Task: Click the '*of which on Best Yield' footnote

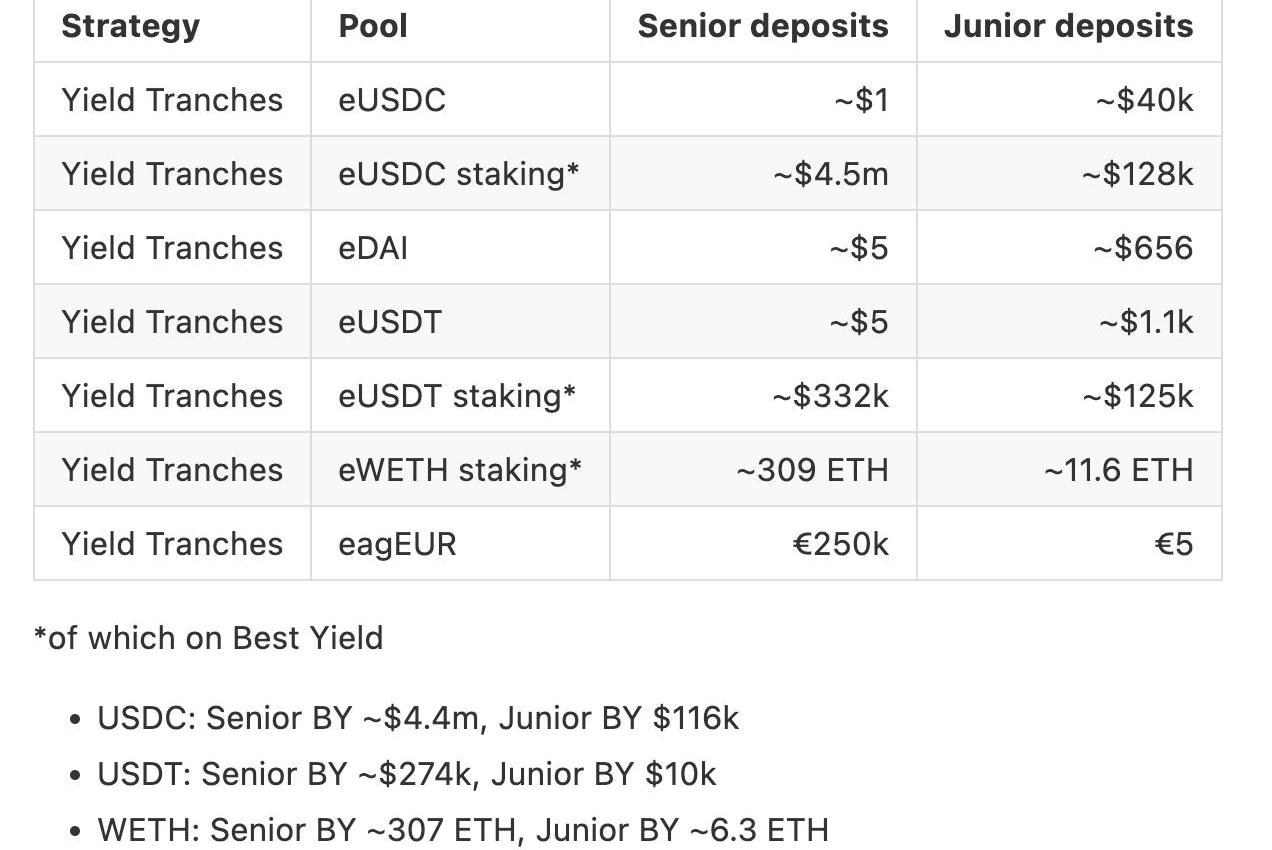Action: pyautogui.click(x=208, y=638)
